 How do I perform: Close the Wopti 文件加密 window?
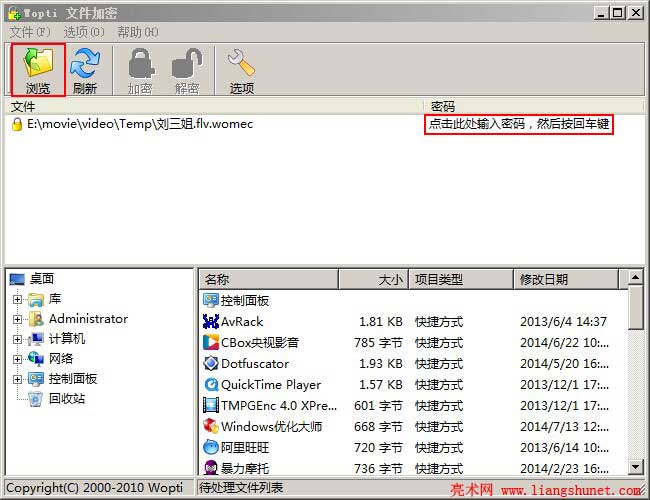point(635,13)
